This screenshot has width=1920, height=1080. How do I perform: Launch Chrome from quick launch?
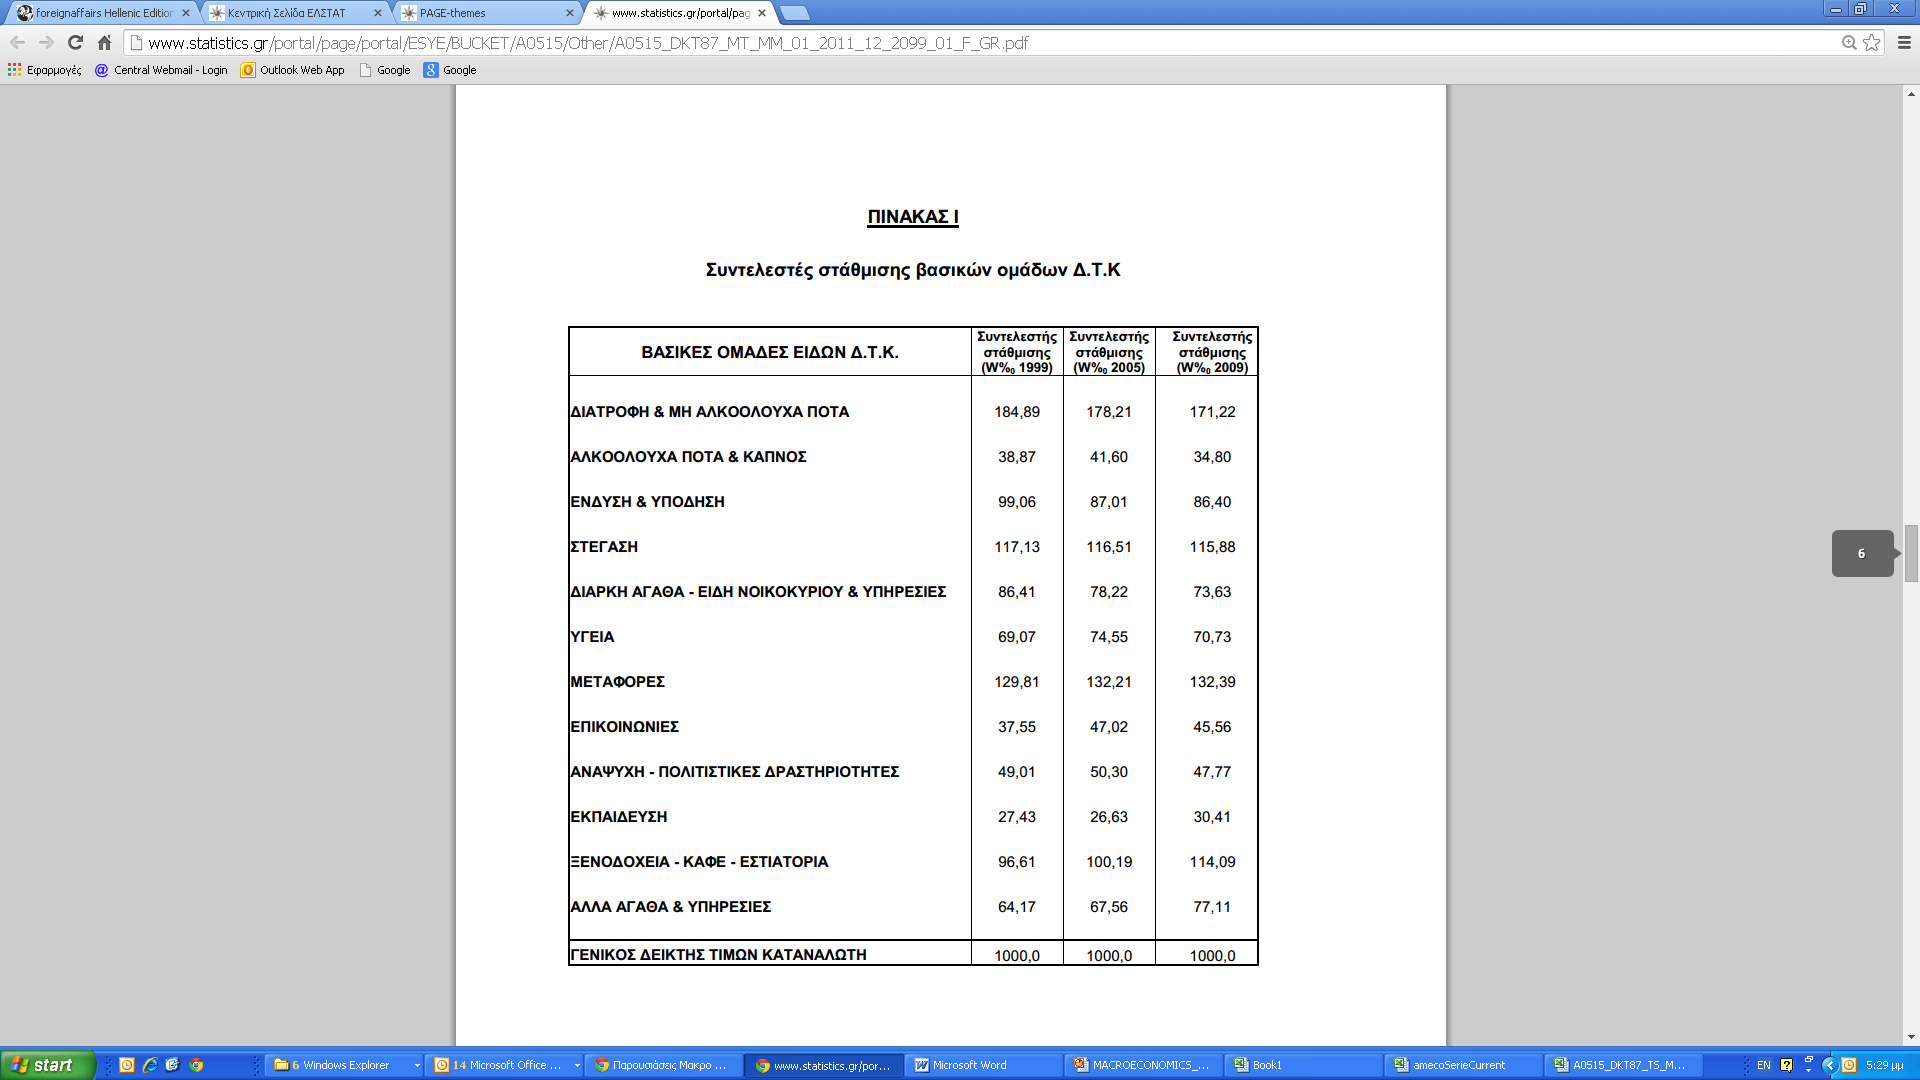point(197,1065)
